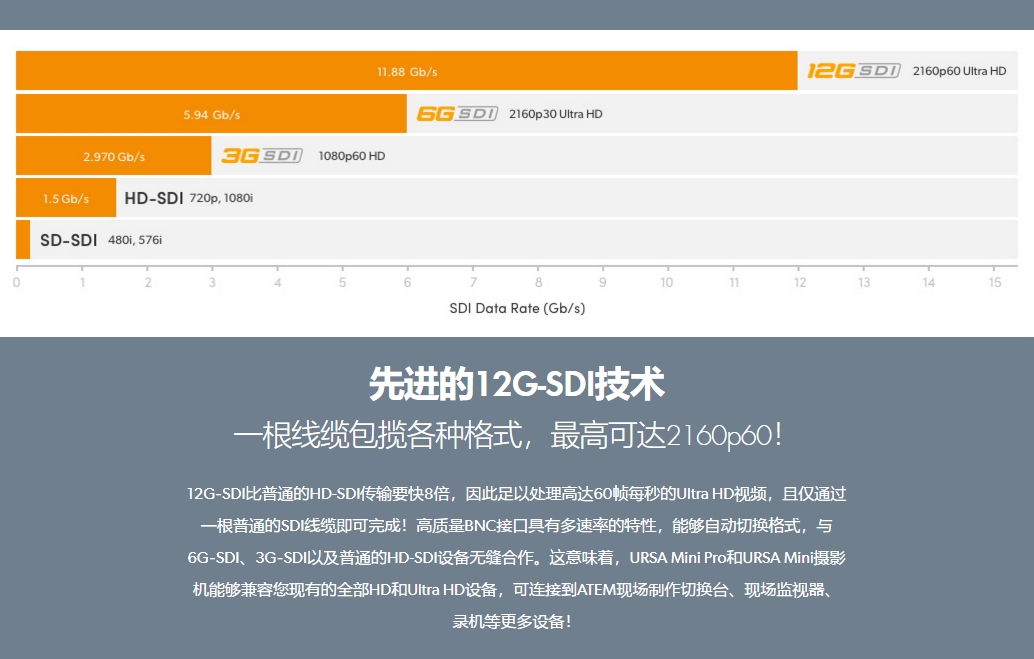
Task: Click the 1080p60 HD format label
Action: coord(351,156)
